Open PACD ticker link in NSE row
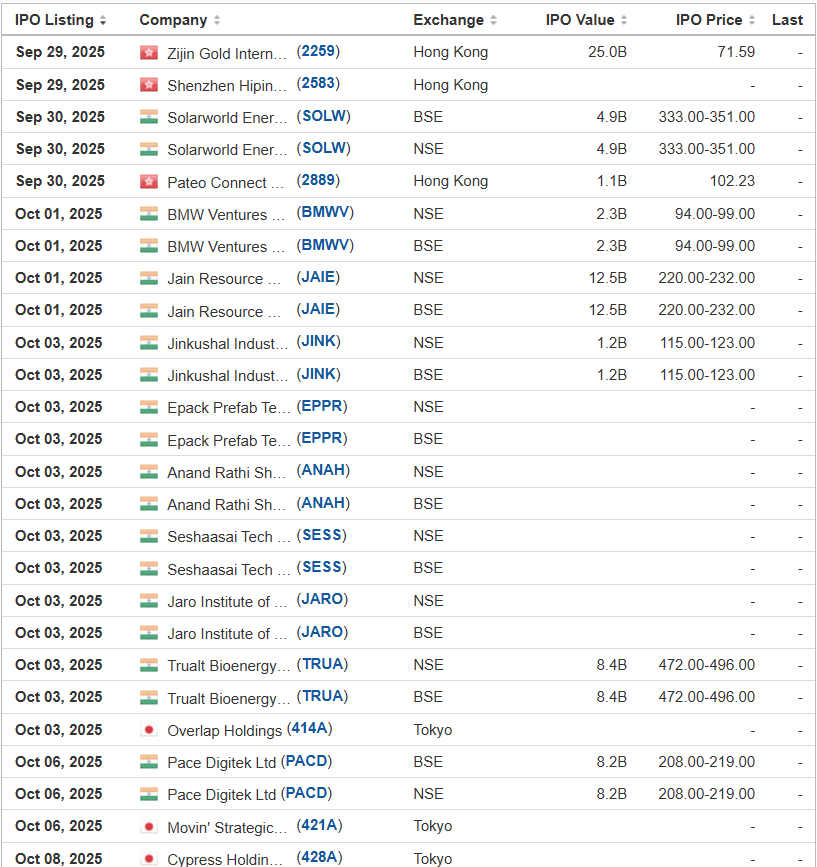The width and height of the screenshot is (817, 867). point(306,793)
